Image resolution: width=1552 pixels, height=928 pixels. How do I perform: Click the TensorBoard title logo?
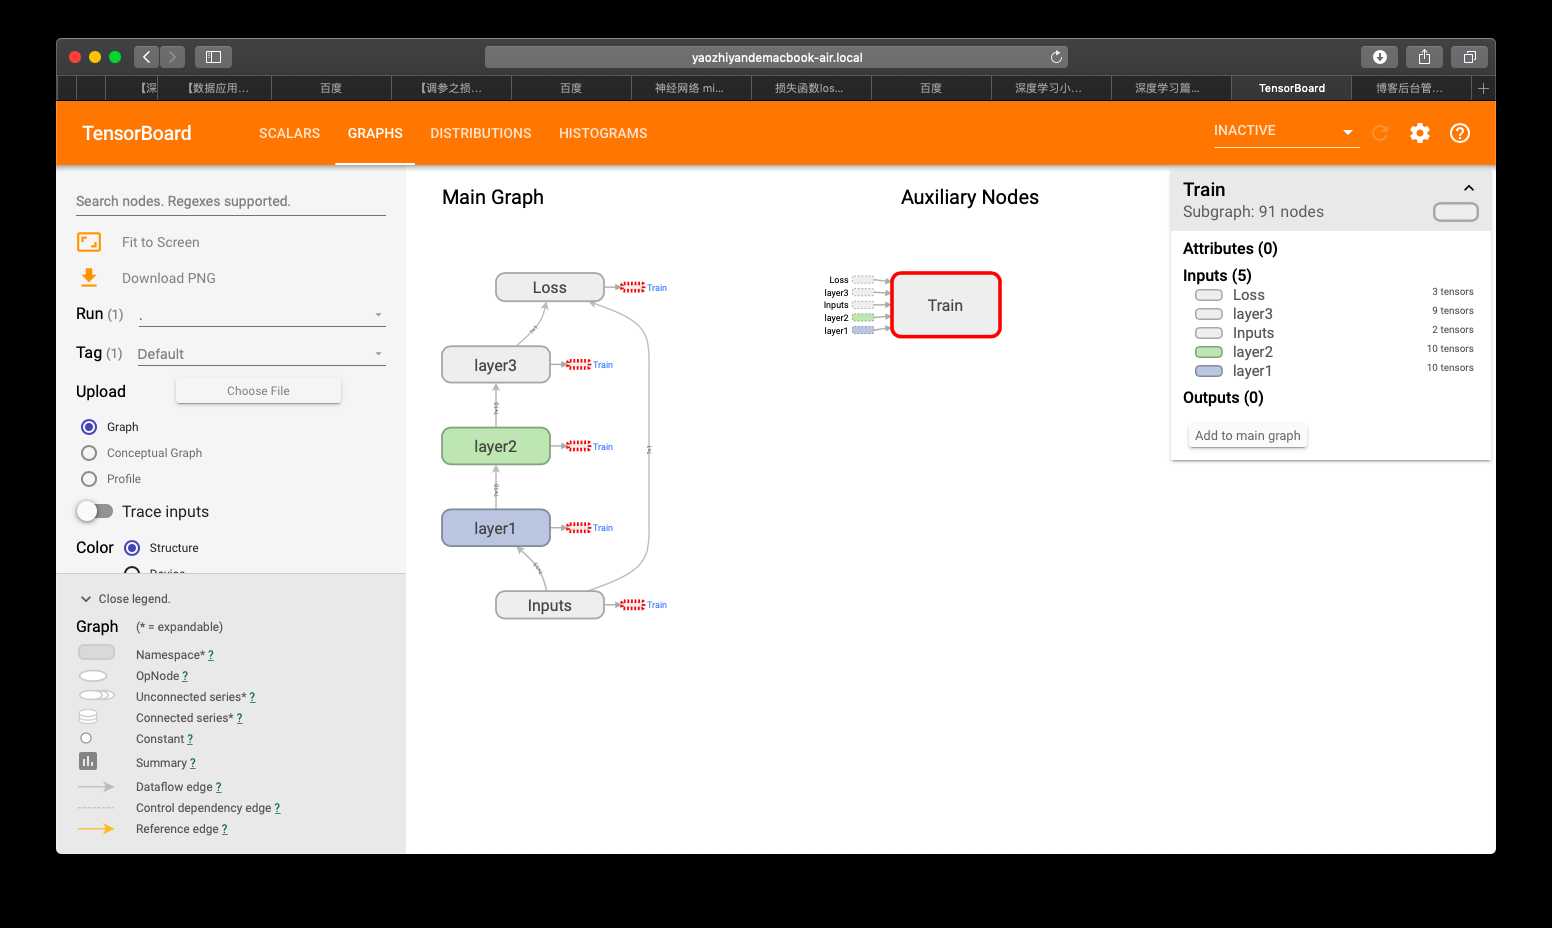tap(137, 133)
